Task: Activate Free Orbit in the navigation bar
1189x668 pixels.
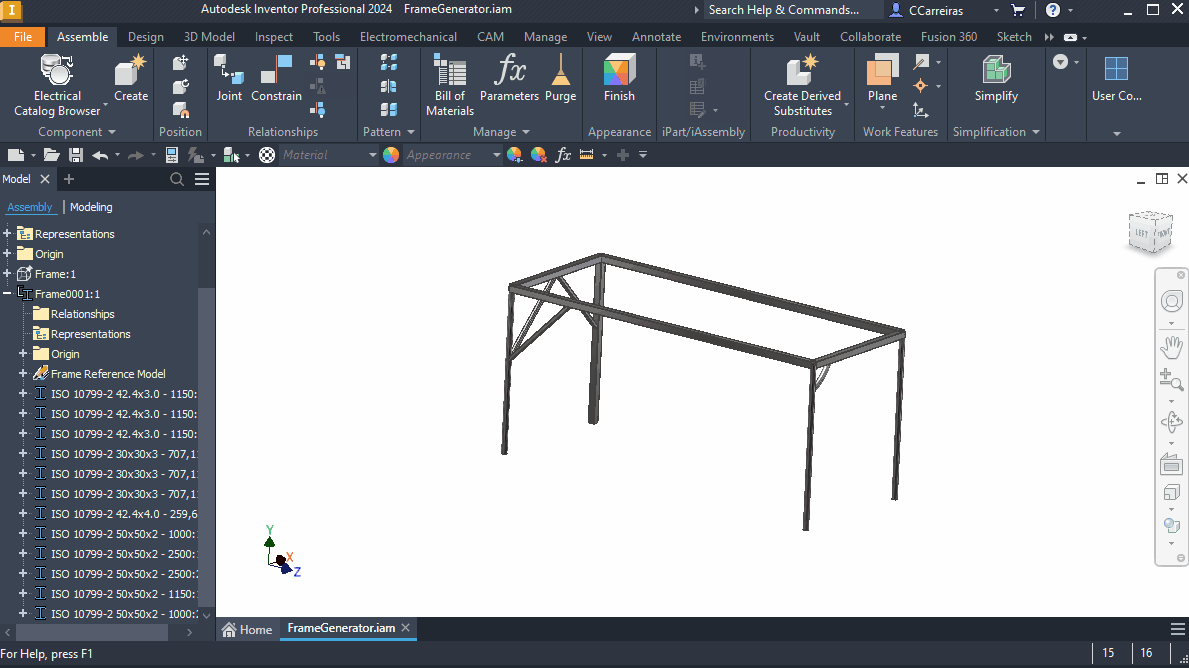Action: [1171, 422]
